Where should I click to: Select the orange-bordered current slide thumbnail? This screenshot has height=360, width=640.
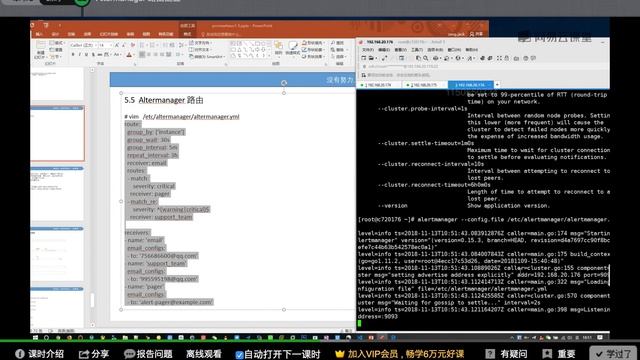57,133
